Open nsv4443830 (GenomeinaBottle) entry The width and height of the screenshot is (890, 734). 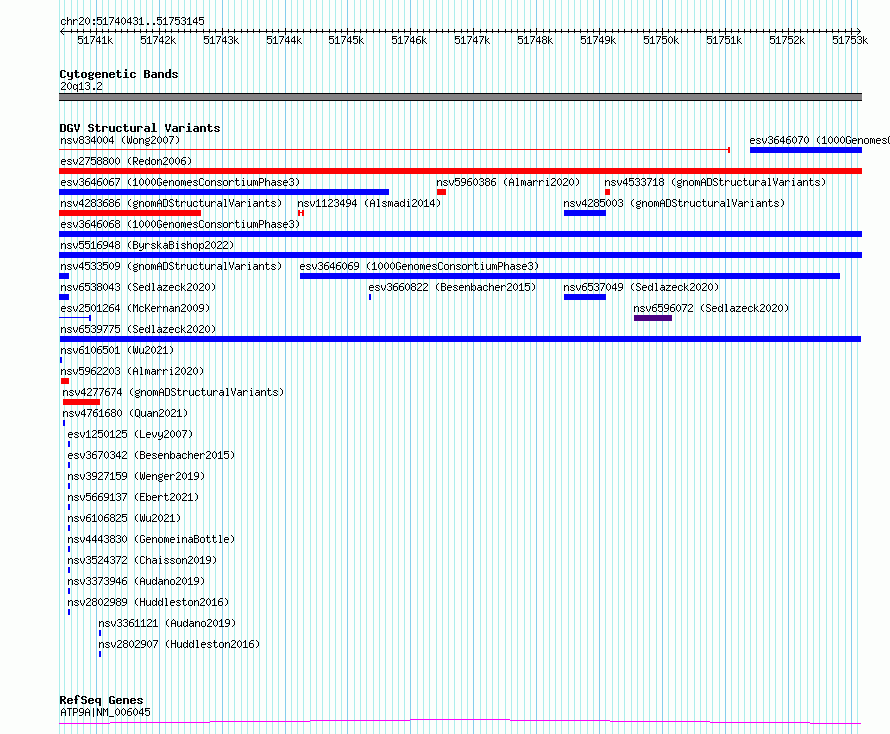151,539
